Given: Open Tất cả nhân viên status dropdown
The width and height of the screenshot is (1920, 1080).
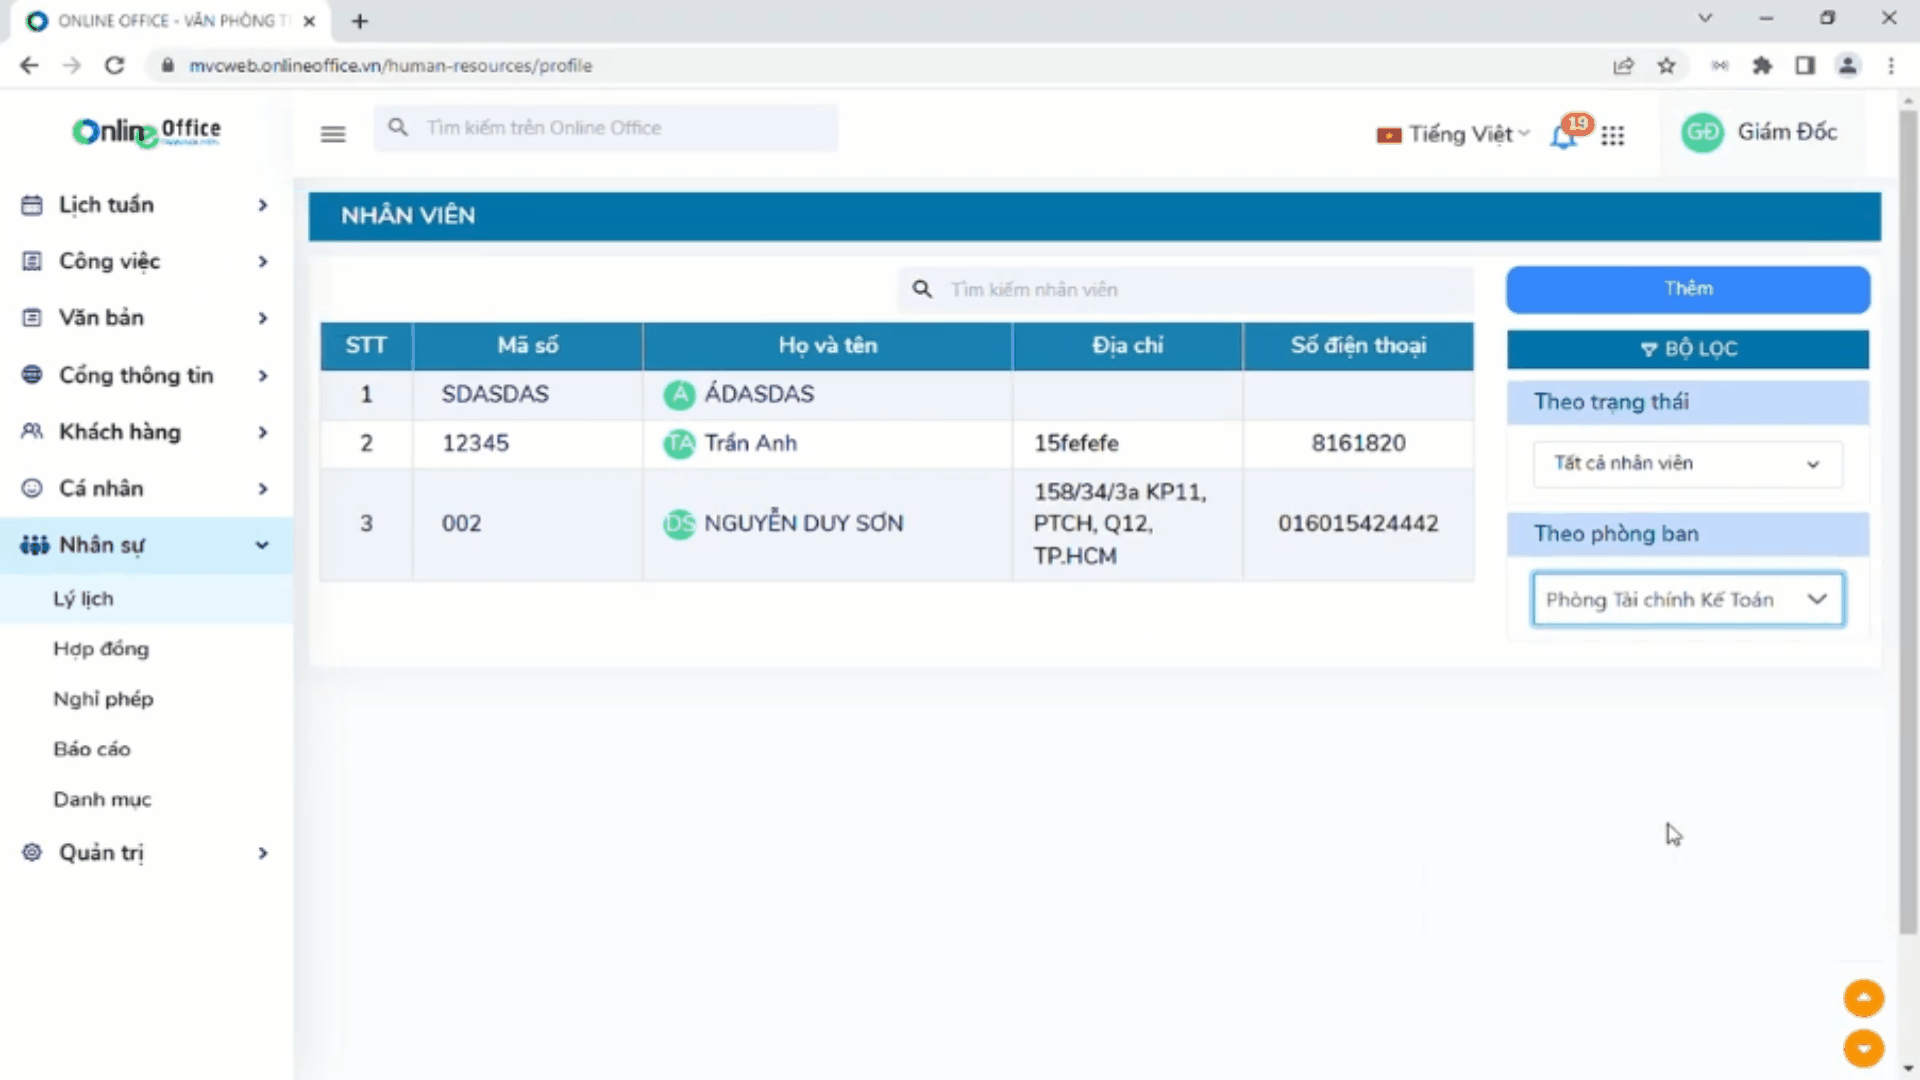Looking at the screenshot, I should (1687, 464).
